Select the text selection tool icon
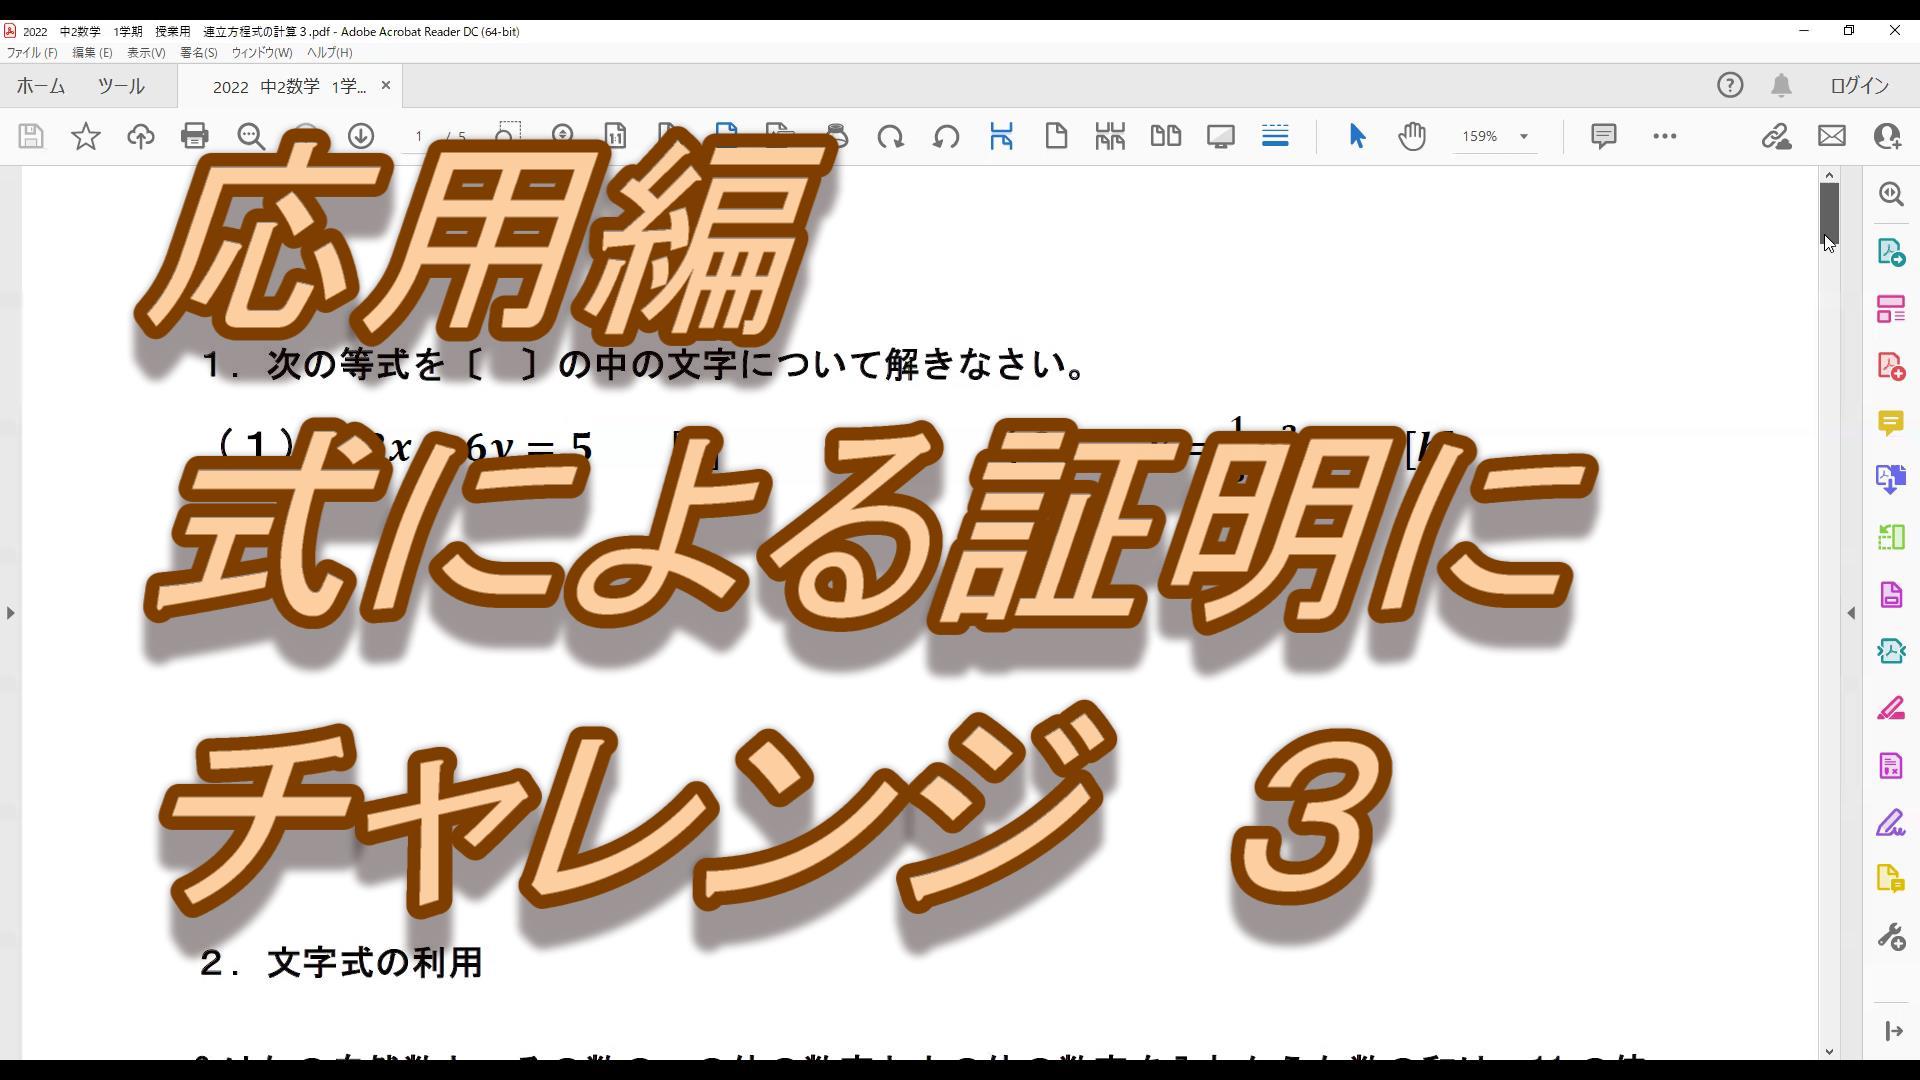Image resolution: width=1920 pixels, height=1080 pixels. point(1357,136)
